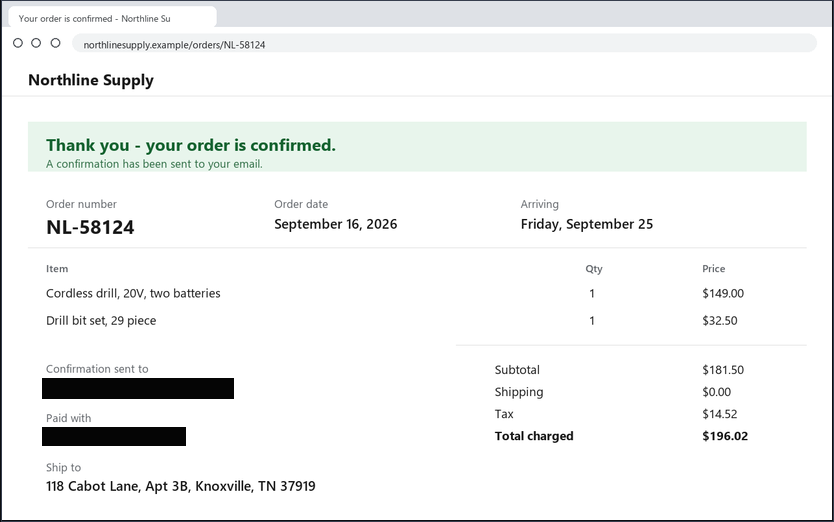This screenshot has width=834, height=522.
Task: Click the 'Order date' label
Action: coord(301,204)
